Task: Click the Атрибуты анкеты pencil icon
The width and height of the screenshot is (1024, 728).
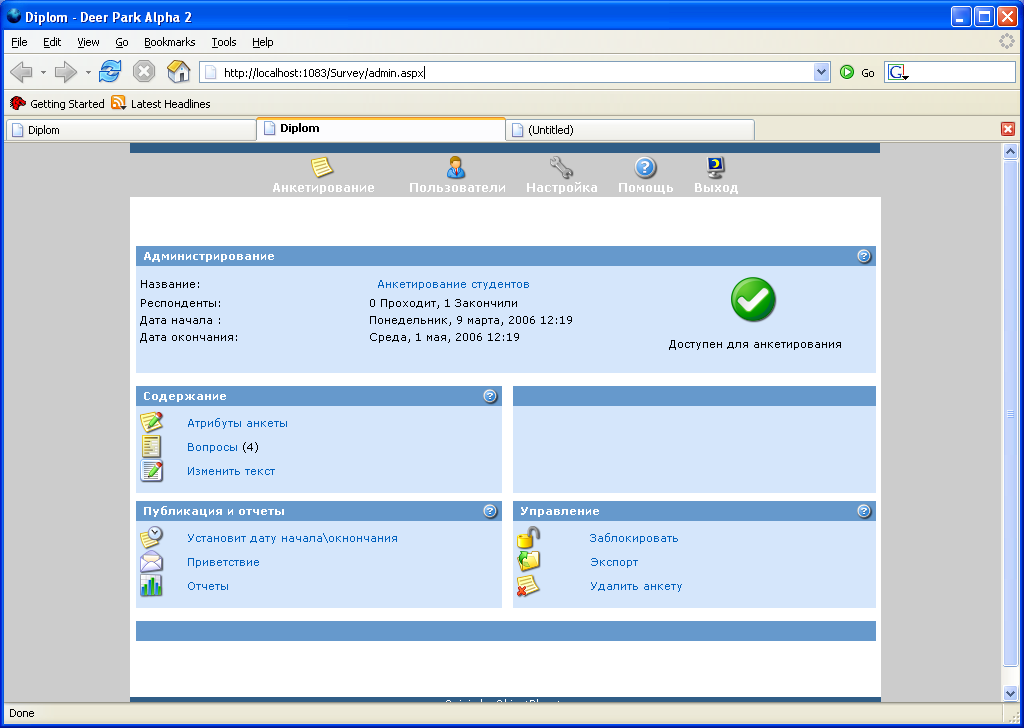Action: point(152,422)
